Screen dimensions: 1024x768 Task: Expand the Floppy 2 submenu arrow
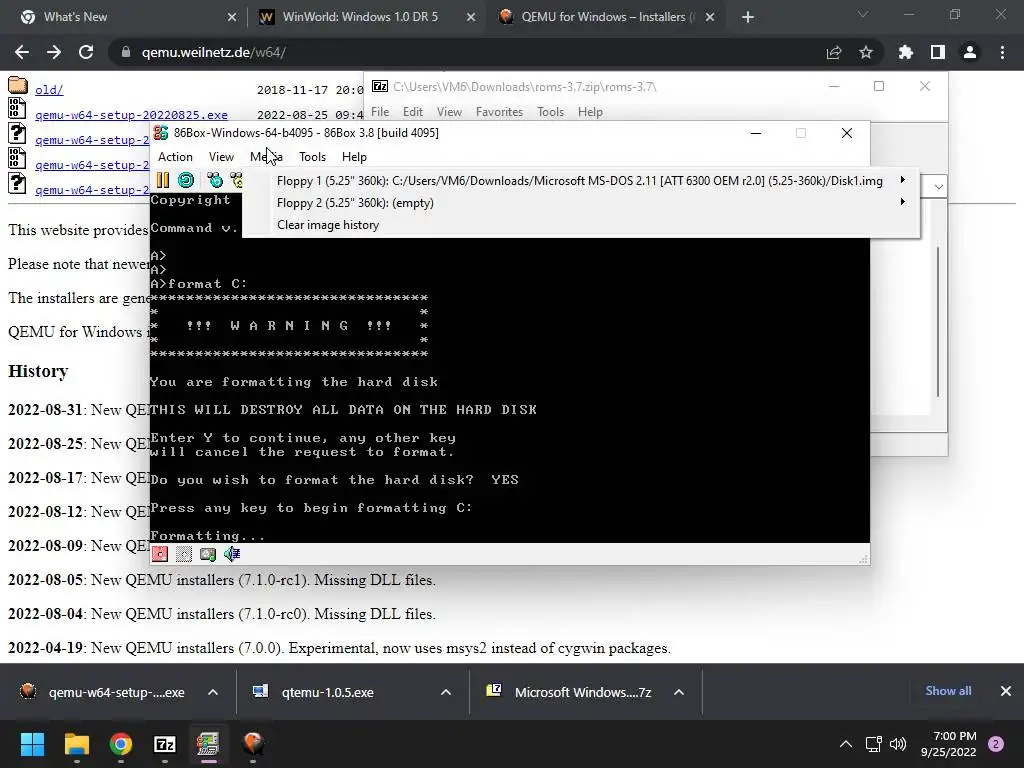tap(903, 202)
